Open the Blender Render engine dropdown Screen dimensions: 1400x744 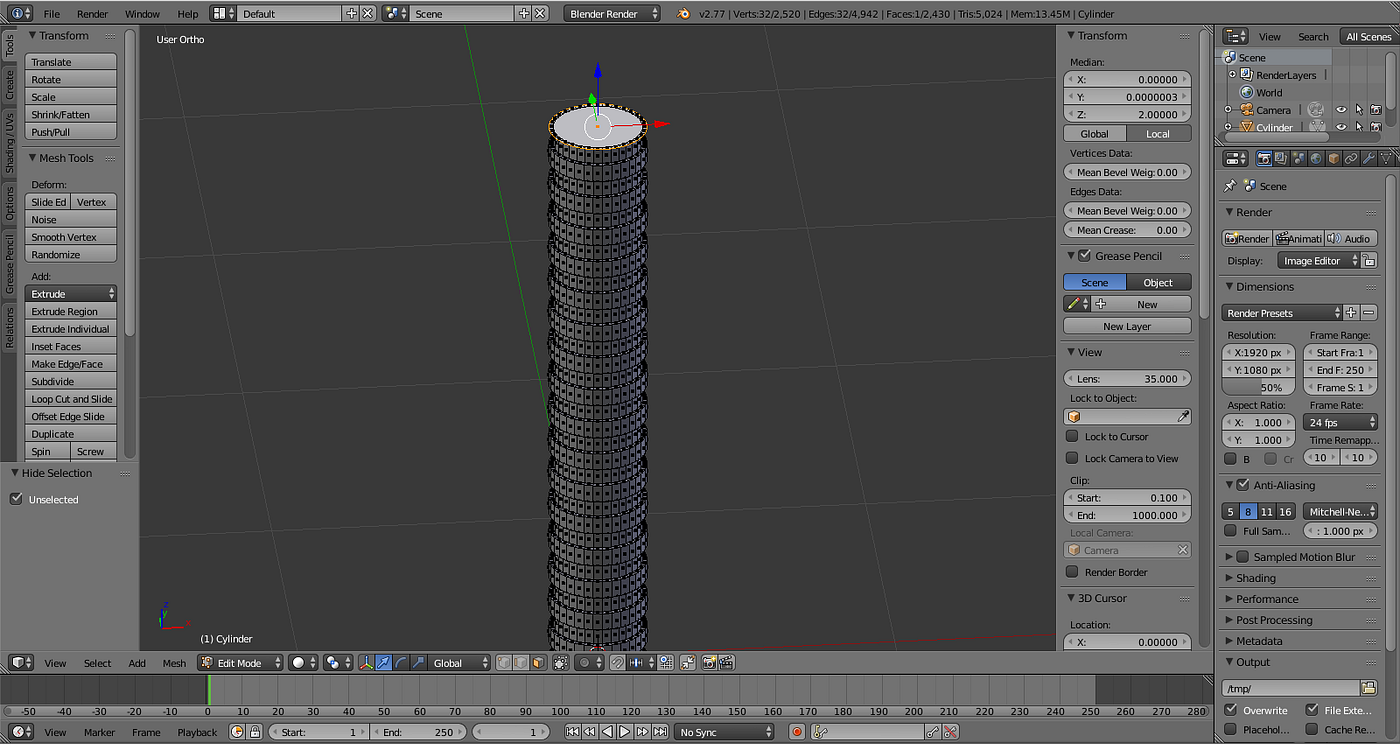click(x=613, y=14)
